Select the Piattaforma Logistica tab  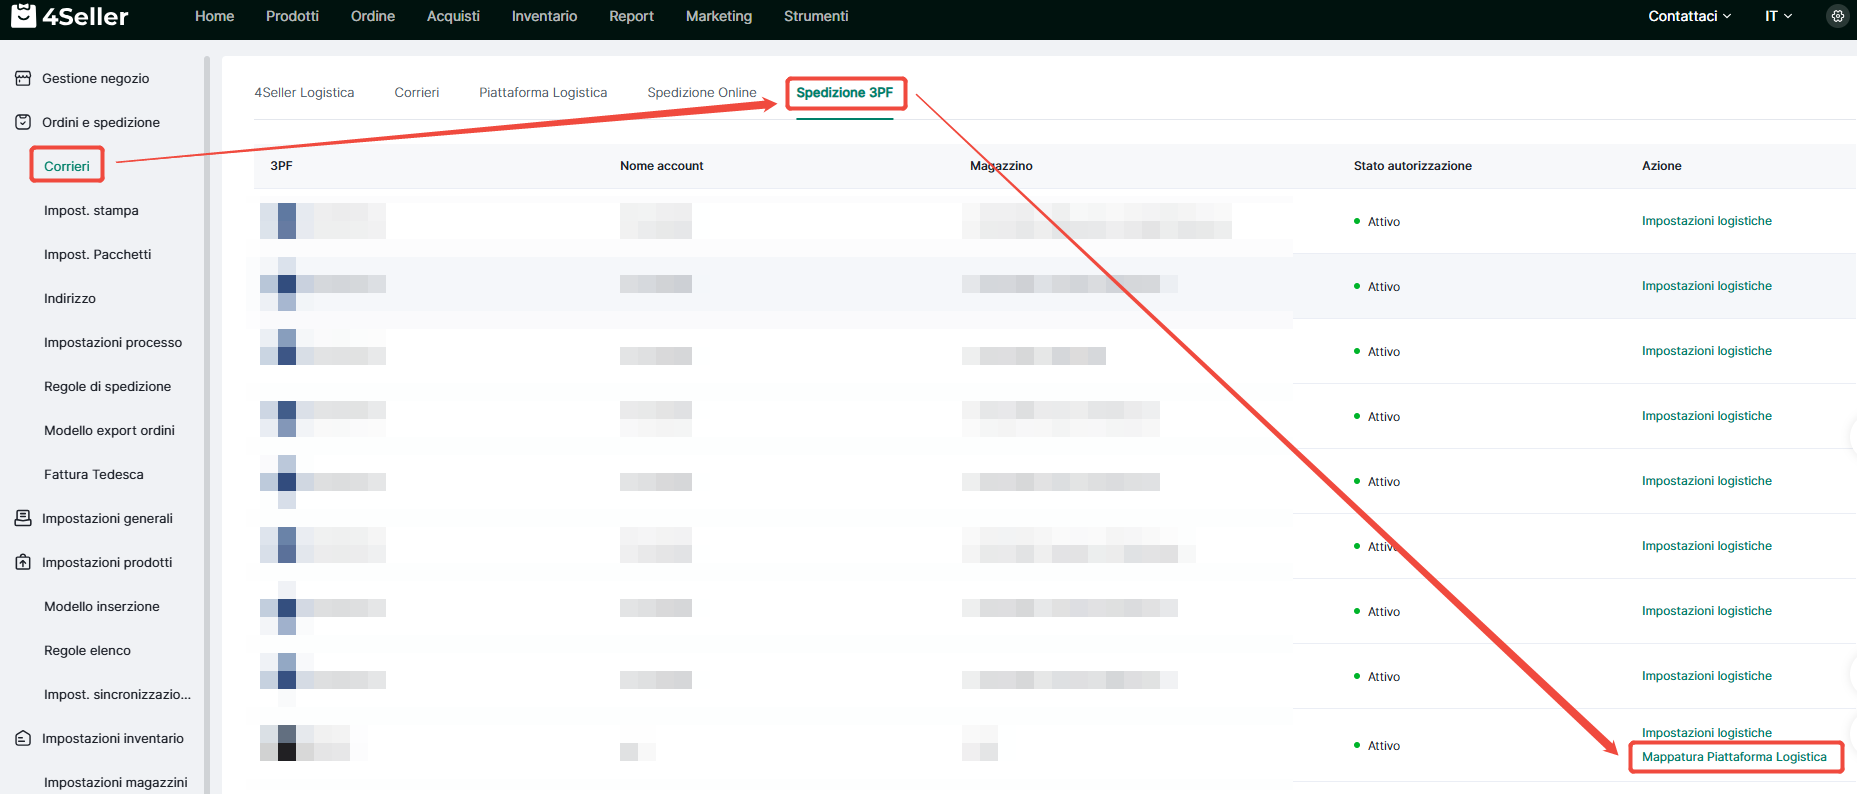[x=542, y=92]
